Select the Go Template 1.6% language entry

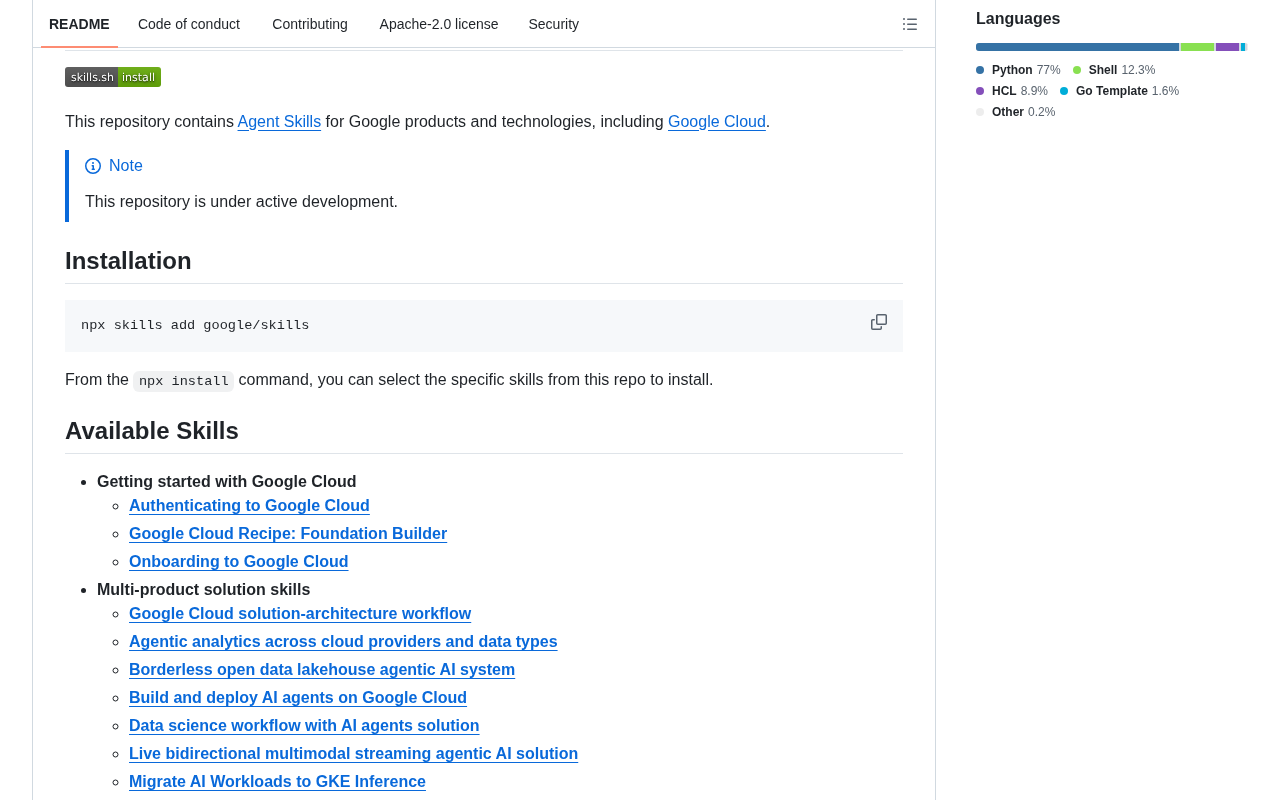(x=1119, y=91)
